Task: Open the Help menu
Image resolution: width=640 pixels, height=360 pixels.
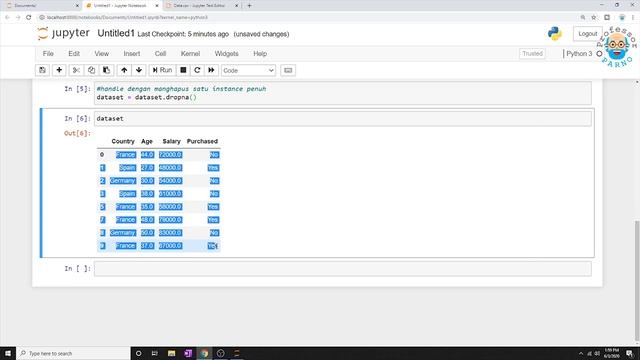Action: [260, 53]
